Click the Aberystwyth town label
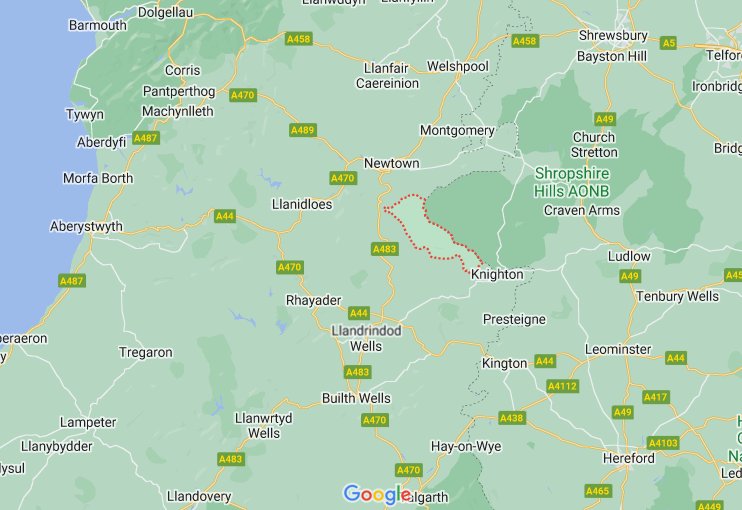Image resolution: width=742 pixels, height=510 pixels. 86,226
